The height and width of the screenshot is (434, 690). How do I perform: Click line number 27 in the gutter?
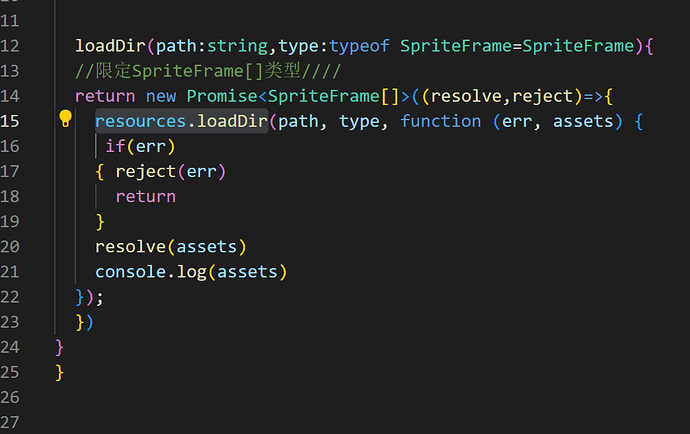tap(11, 423)
